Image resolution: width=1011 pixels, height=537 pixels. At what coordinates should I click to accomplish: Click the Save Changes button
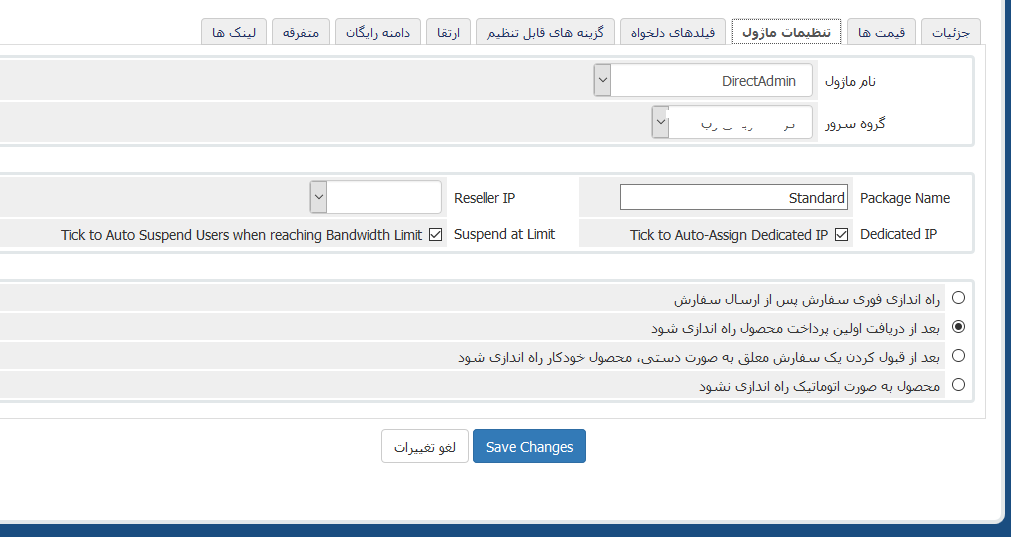(x=529, y=447)
